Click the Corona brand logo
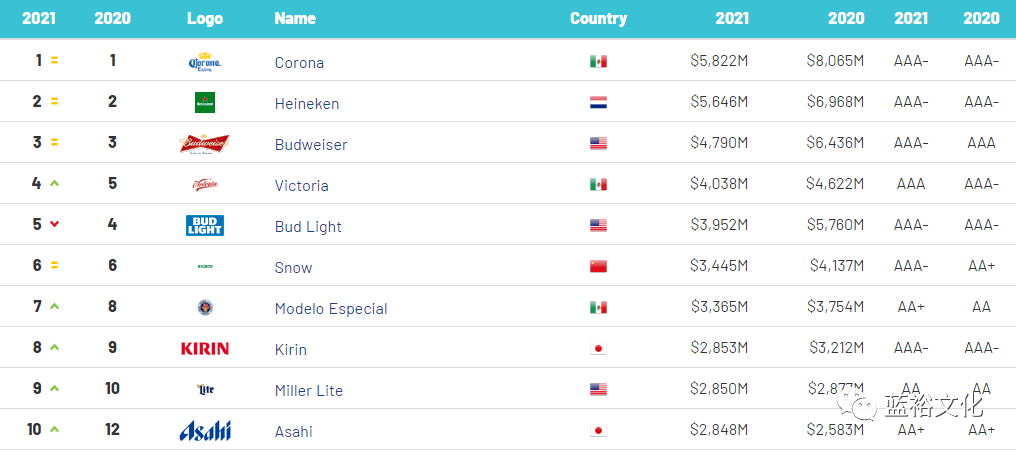The image size is (1016, 450). pyautogui.click(x=205, y=62)
